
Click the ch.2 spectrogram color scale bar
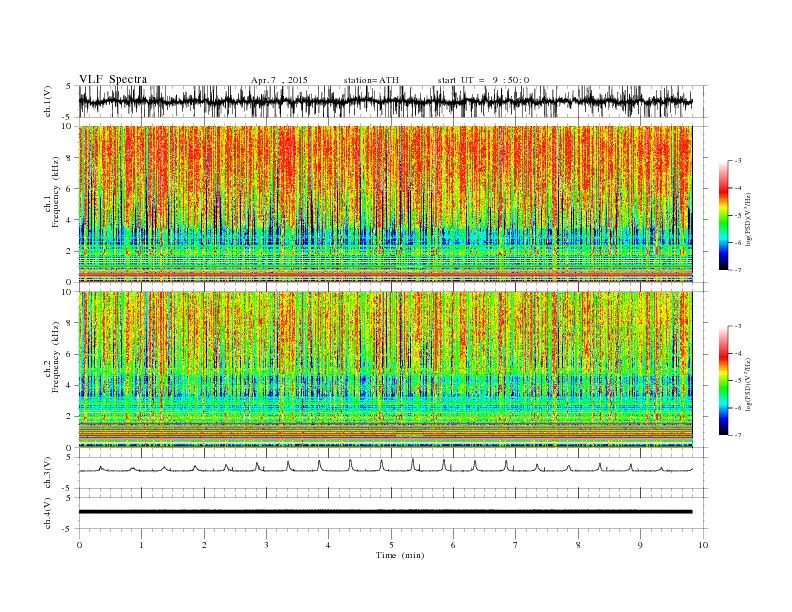[x=723, y=380]
